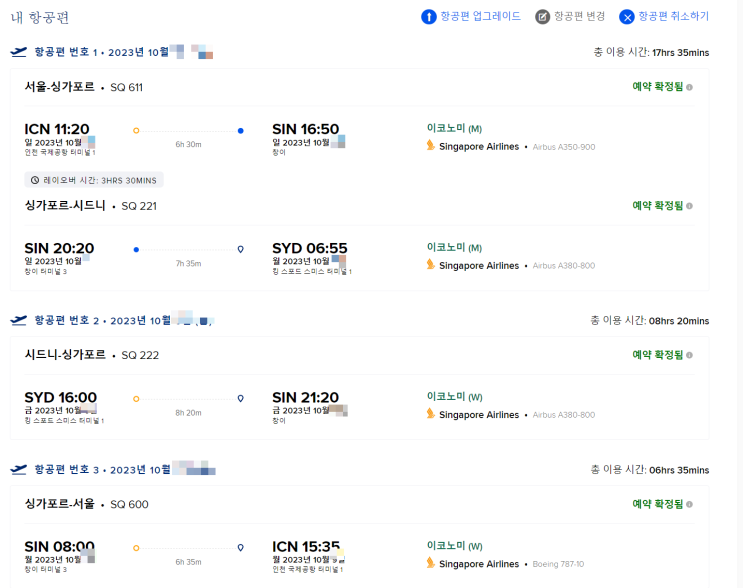Click the 서울-싱가포르 SQ 611 segment title
This screenshot has width=743, height=588.
84,87
